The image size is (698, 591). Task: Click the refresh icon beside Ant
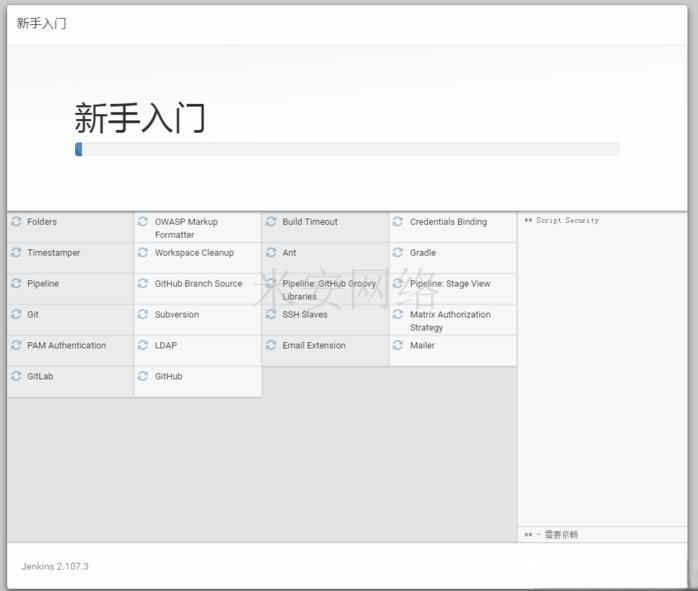point(271,252)
